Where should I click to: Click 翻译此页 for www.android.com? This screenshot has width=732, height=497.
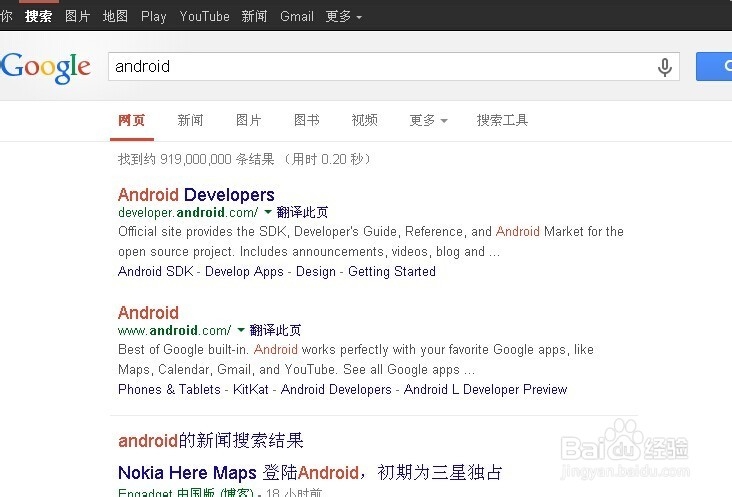point(275,330)
